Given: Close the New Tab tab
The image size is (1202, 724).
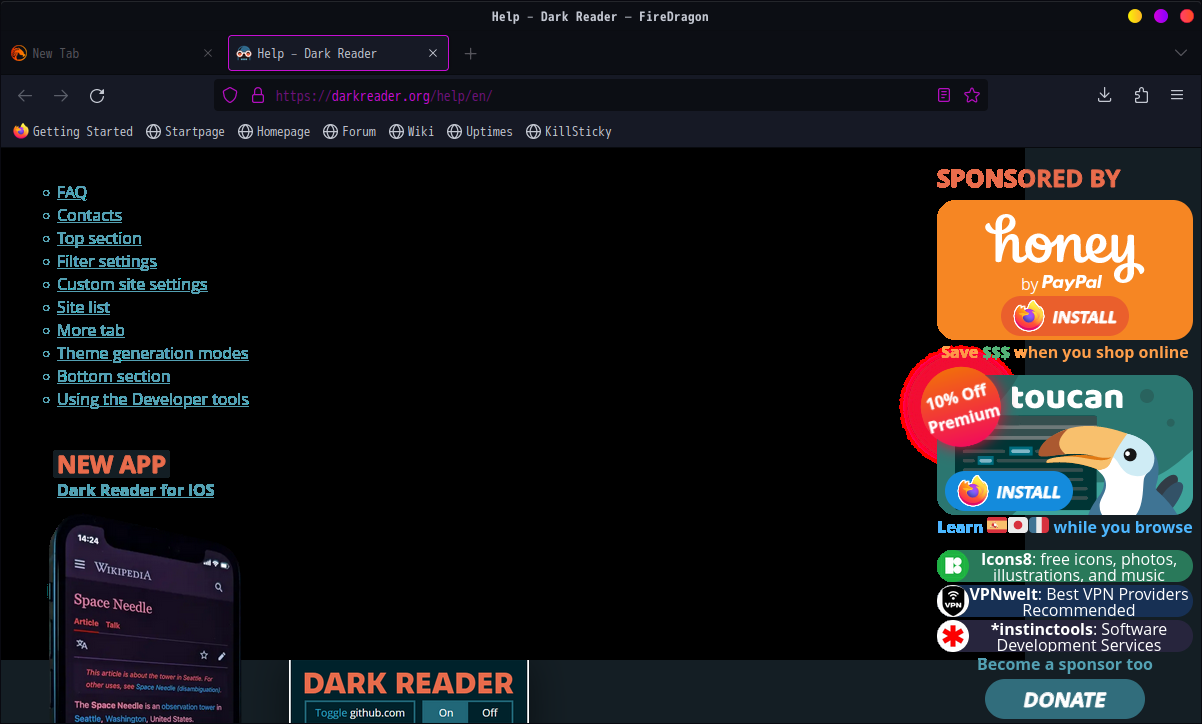Looking at the screenshot, I should point(208,54).
